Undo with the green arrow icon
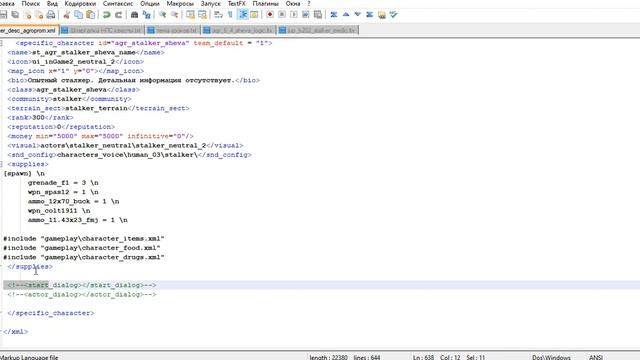The height and width of the screenshot is (360, 640). pyautogui.click(x=107, y=15)
